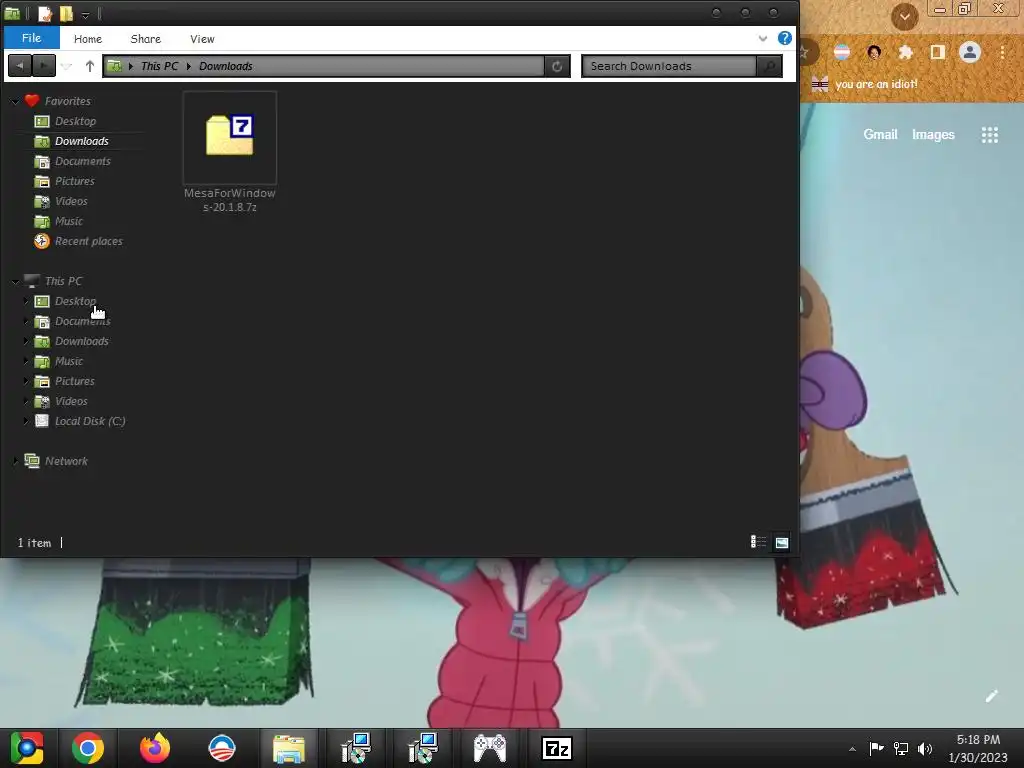The height and width of the screenshot is (768, 1024).
Task: Open Music under This PC
Action: [x=69, y=361]
